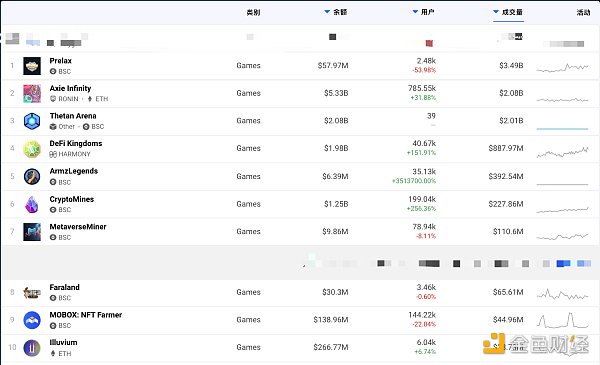View the MOBOX activity sparkline chart

pyautogui.click(x=562, y=321)
